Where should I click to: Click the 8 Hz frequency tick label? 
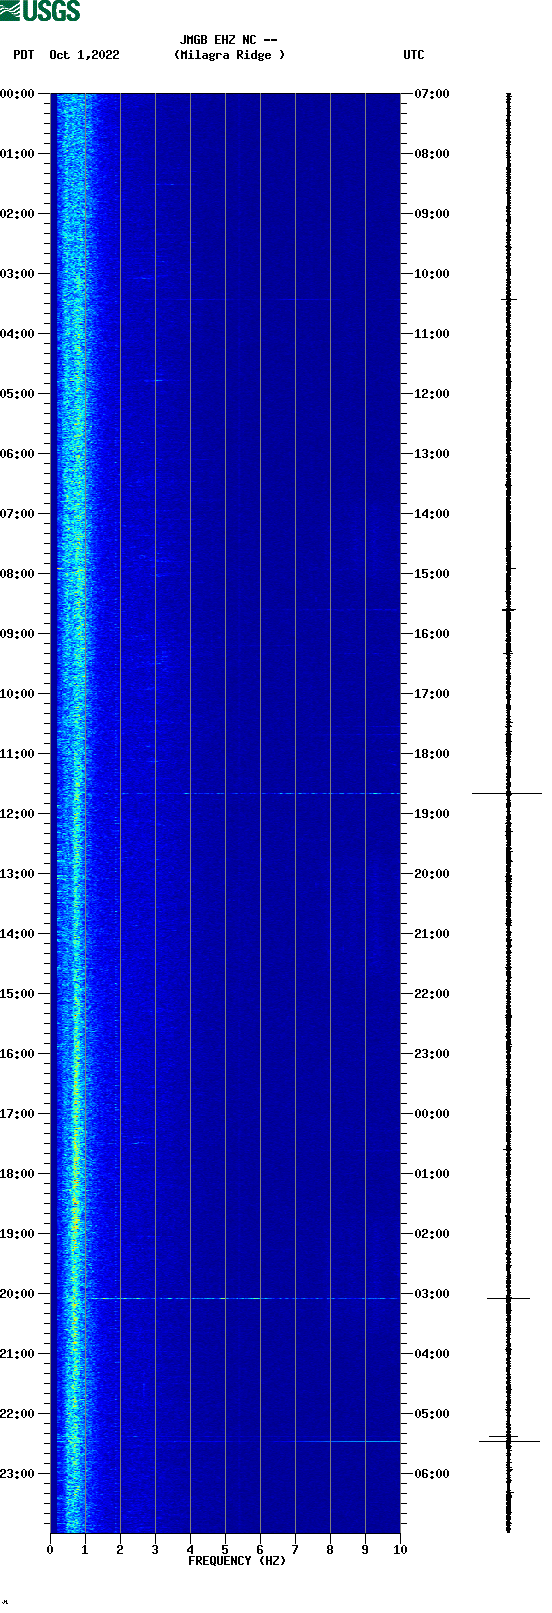pos(330,1550)
